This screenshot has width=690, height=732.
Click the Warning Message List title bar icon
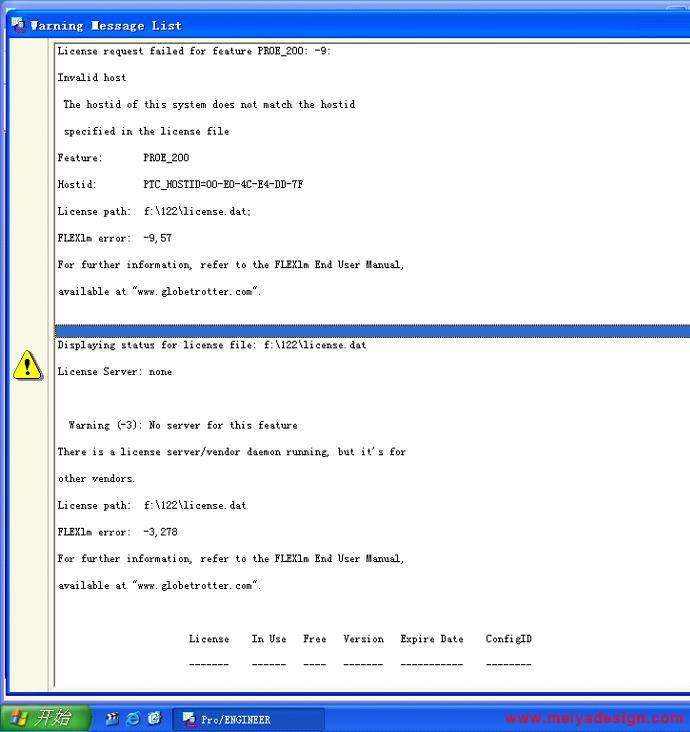point(18,25)
